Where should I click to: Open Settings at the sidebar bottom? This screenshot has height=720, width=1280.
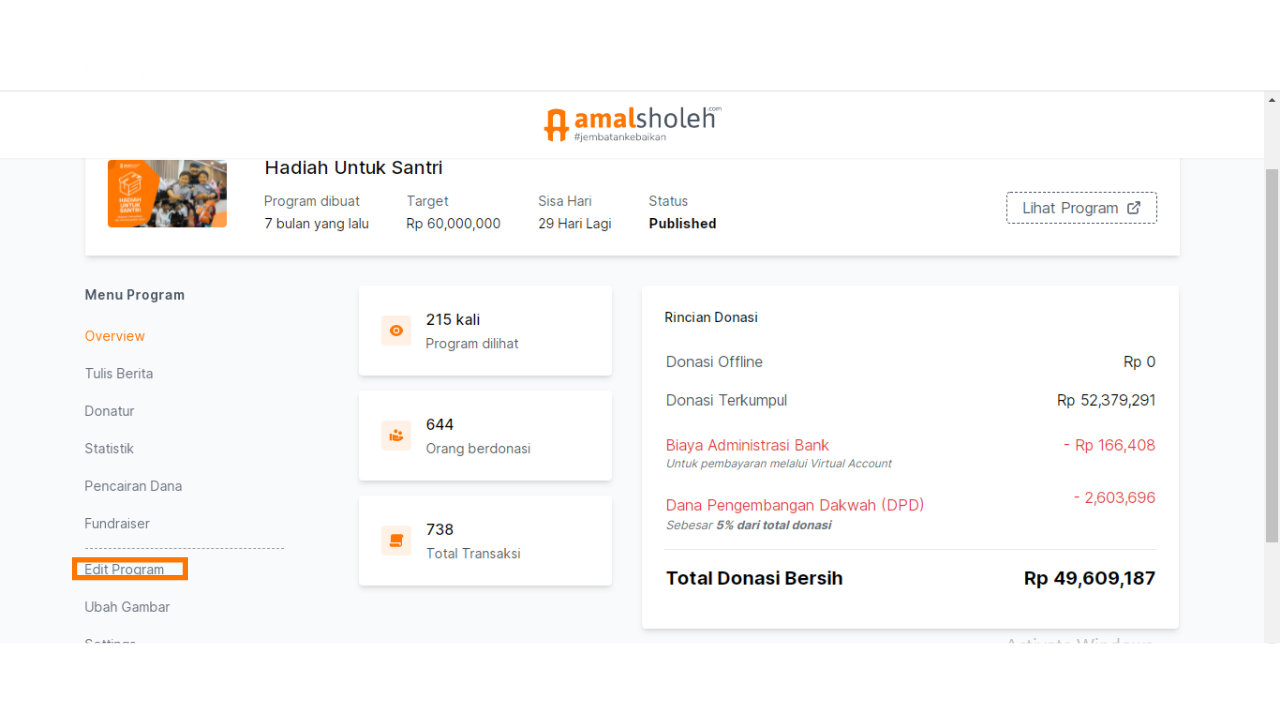[x=110, y=641]
